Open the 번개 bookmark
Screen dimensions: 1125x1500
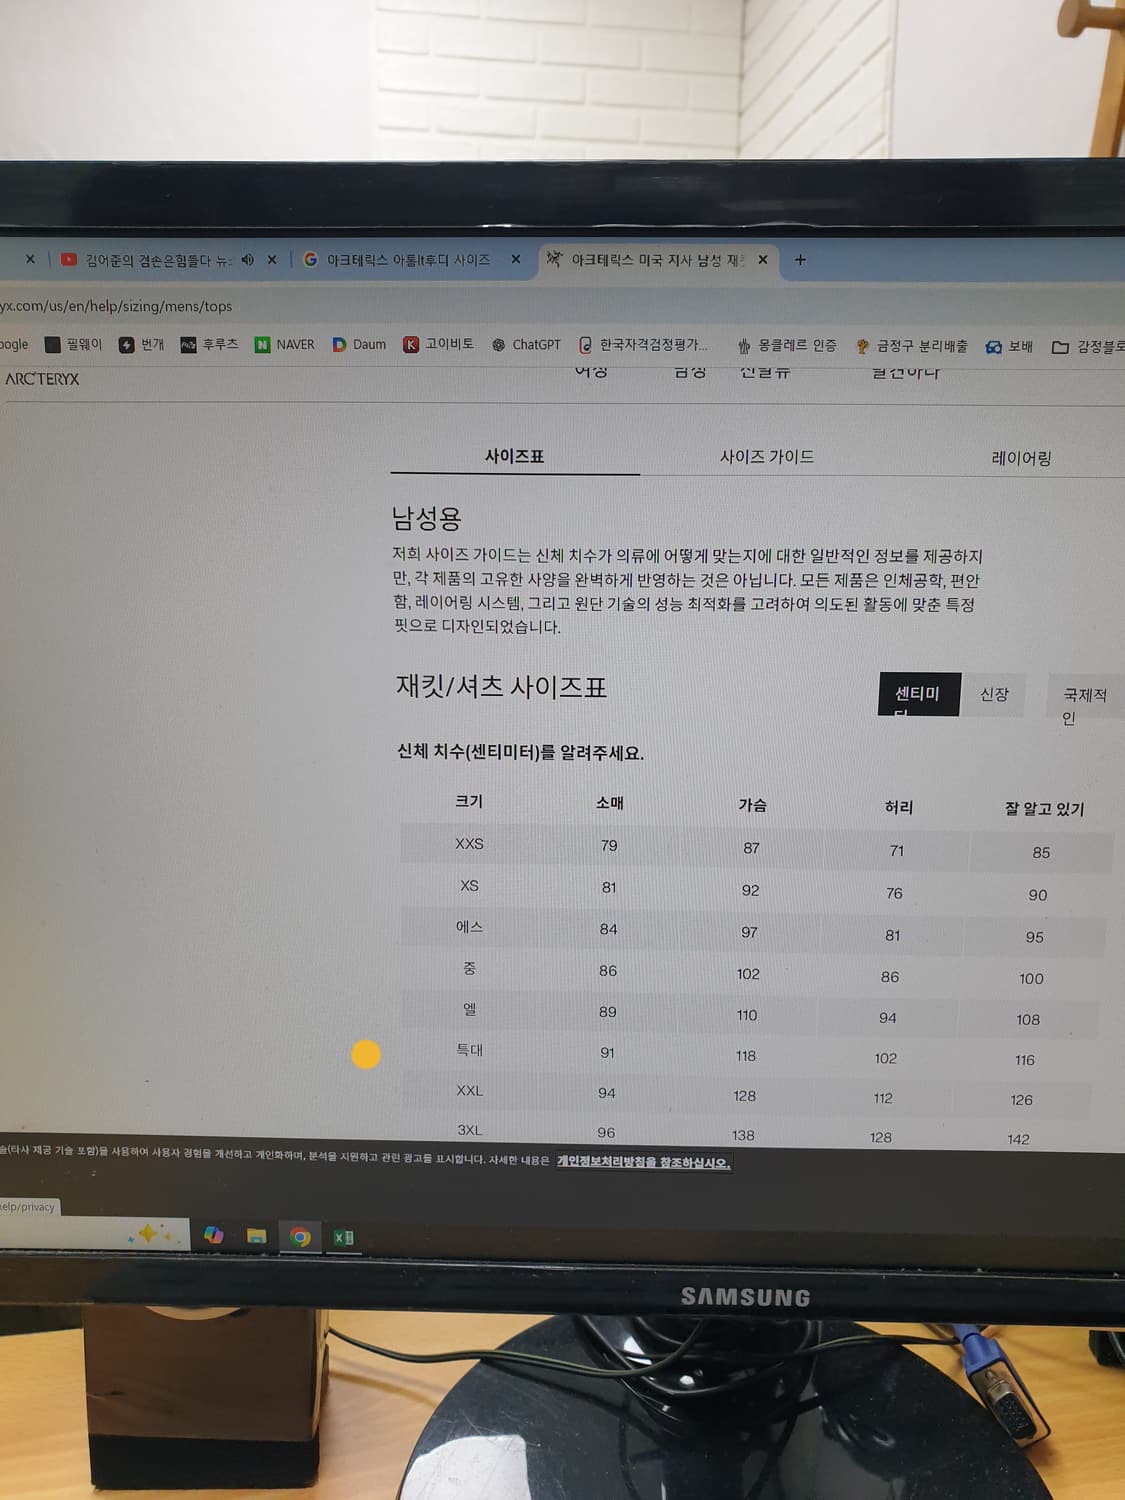(x=141, y=344)
